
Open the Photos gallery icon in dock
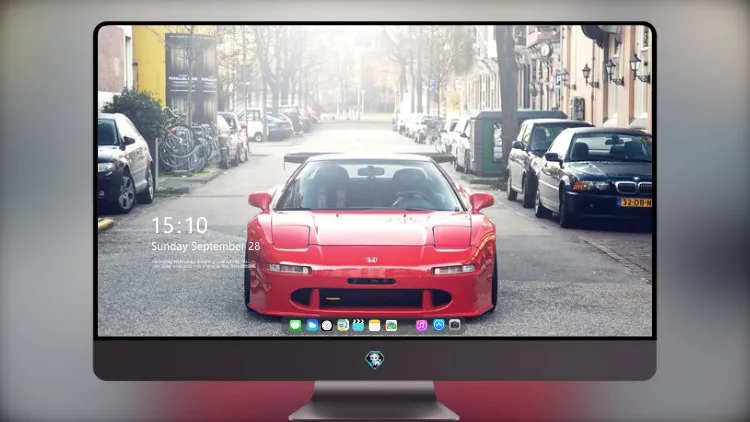tap(391, 325)
